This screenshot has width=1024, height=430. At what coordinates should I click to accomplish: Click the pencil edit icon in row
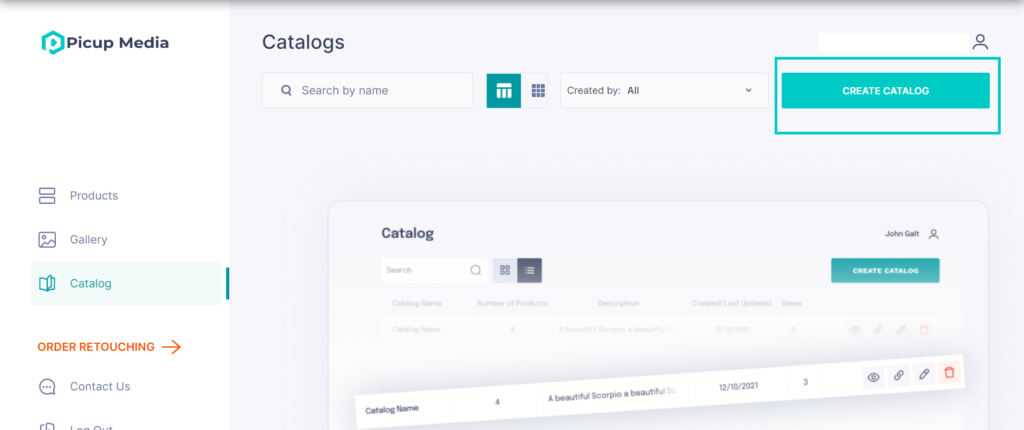pos(923,374)
